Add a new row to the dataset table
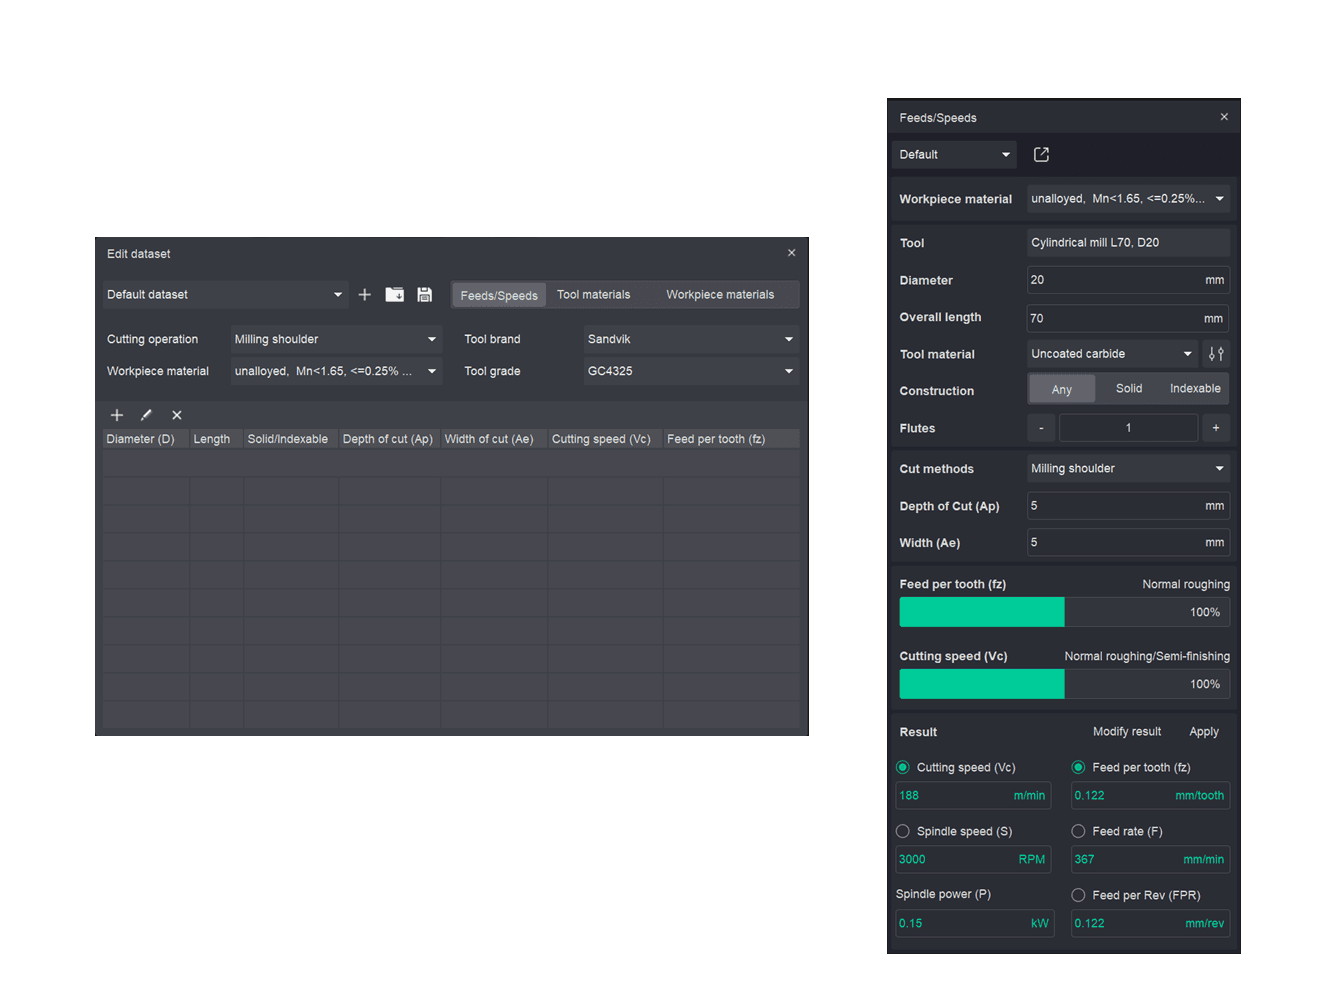 pos(117,415)
